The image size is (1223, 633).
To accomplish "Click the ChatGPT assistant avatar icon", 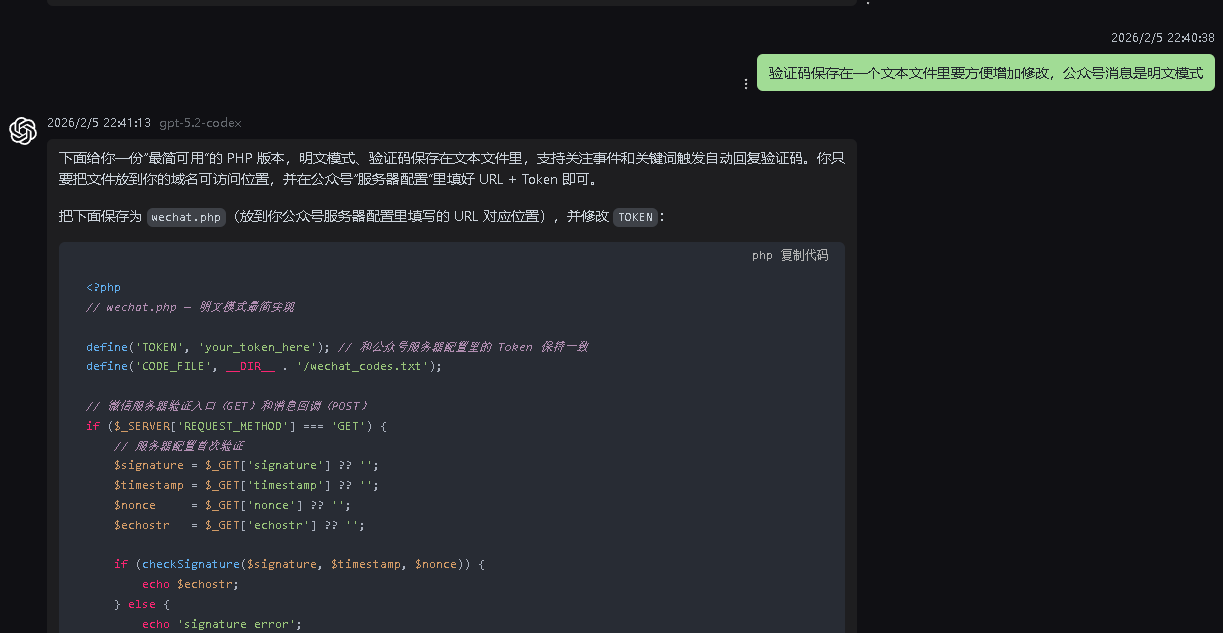I will [x=23, y=130].
